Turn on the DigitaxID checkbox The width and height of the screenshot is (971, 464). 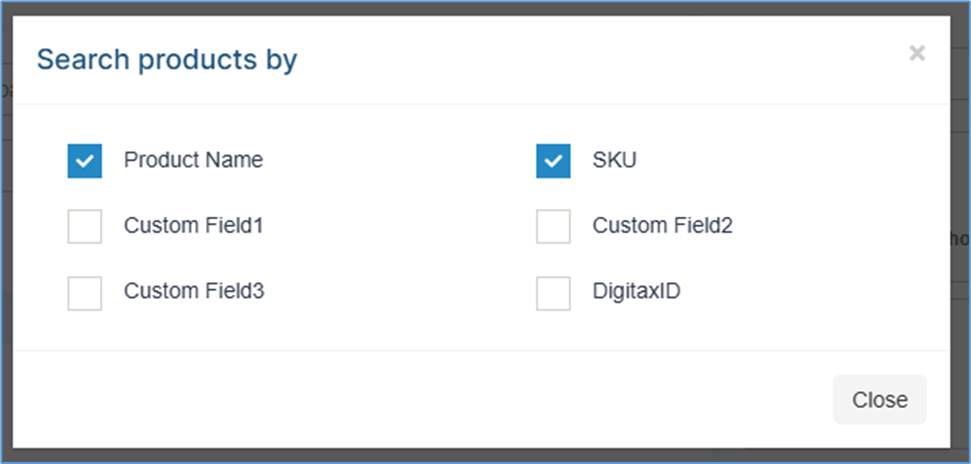tap(553, 293)
